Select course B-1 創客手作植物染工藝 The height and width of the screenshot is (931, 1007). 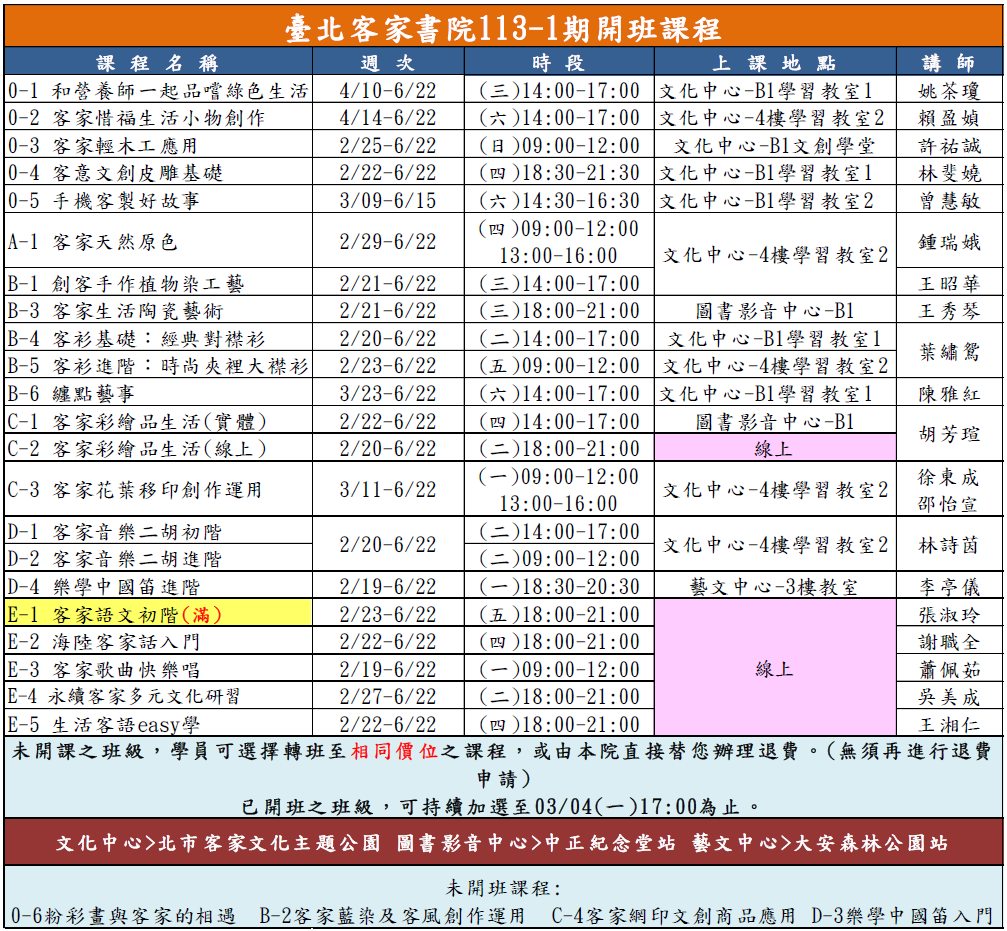[x=125, y=283]
